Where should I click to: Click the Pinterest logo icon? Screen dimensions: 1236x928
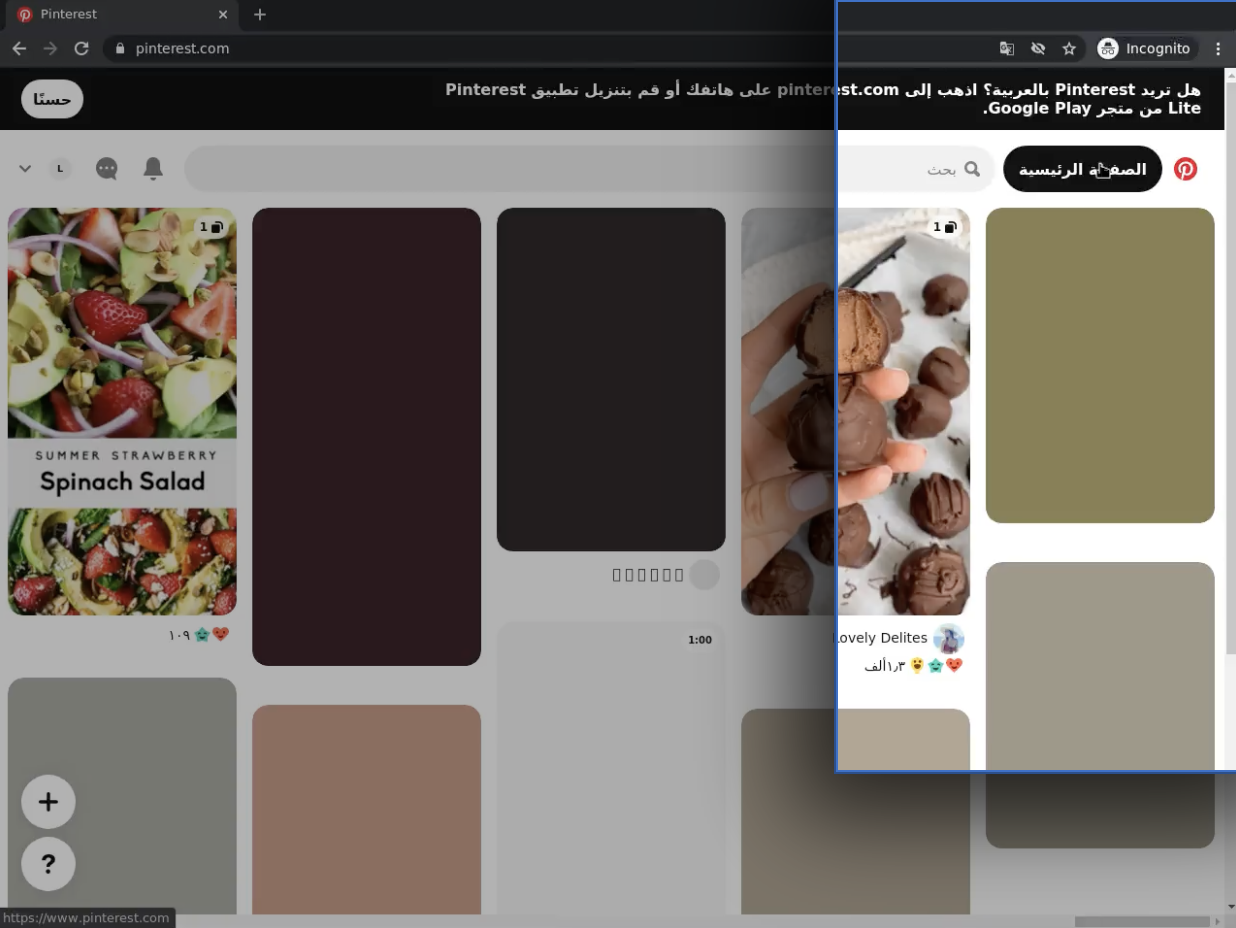[x=1185, y=169]
